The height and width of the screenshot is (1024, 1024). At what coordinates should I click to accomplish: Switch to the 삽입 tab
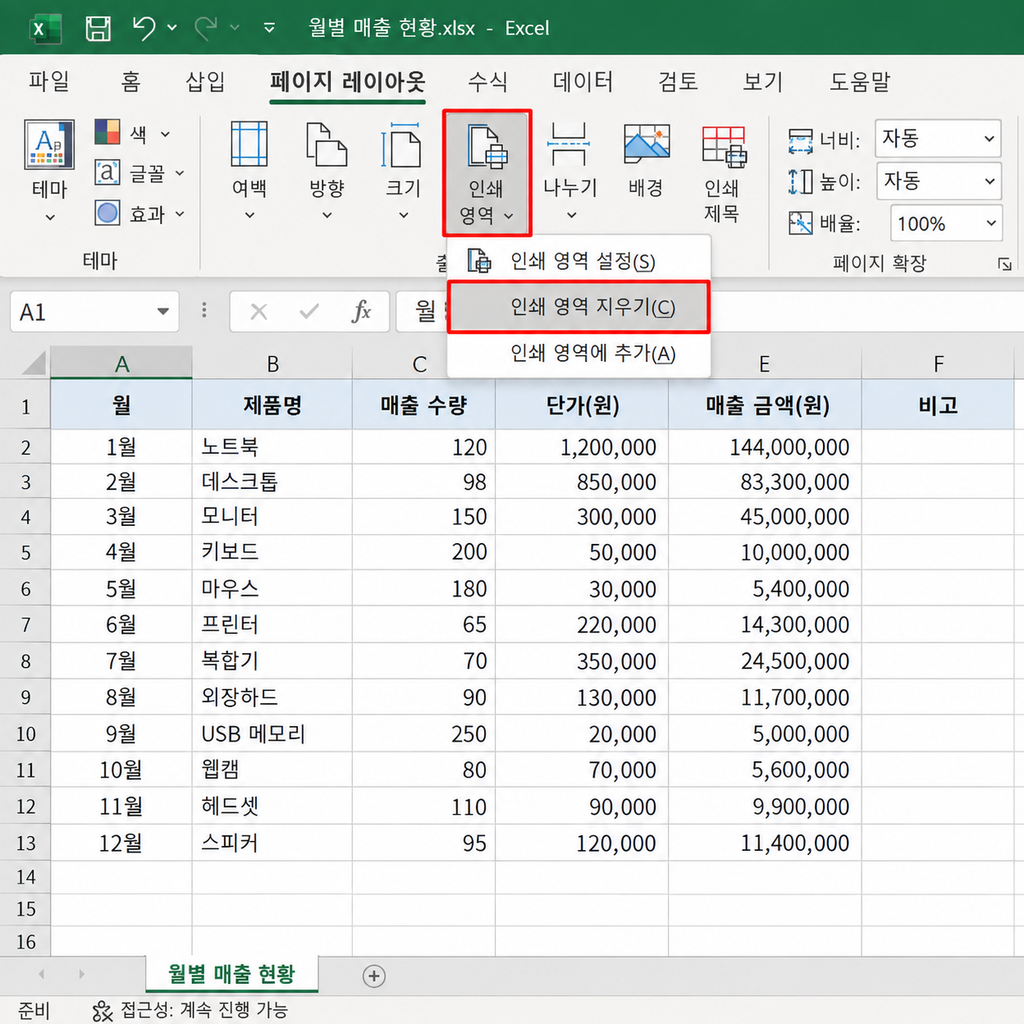point(206,81)
